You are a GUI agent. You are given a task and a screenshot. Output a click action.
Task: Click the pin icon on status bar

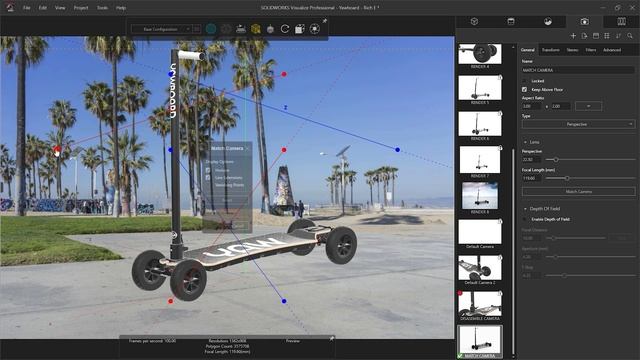(x=331, y=339)
